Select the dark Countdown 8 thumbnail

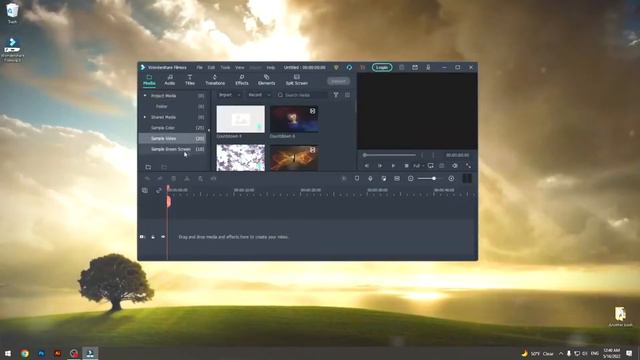tap(294, 119)
